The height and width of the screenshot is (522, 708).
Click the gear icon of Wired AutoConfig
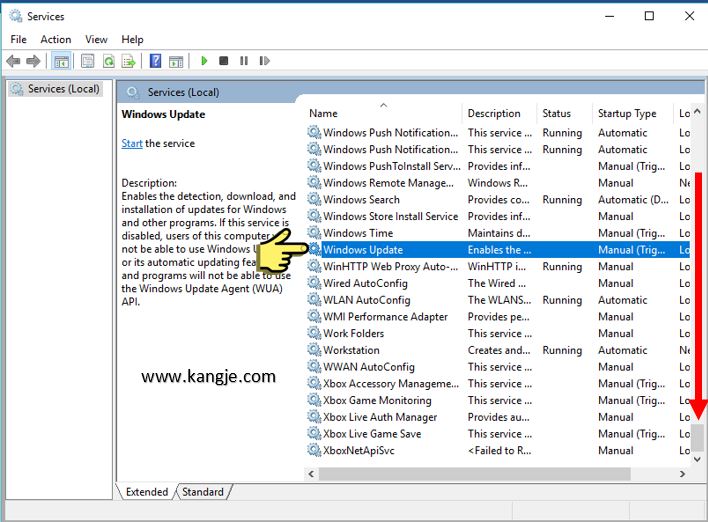pyautogui.click(x=314, y=283)
